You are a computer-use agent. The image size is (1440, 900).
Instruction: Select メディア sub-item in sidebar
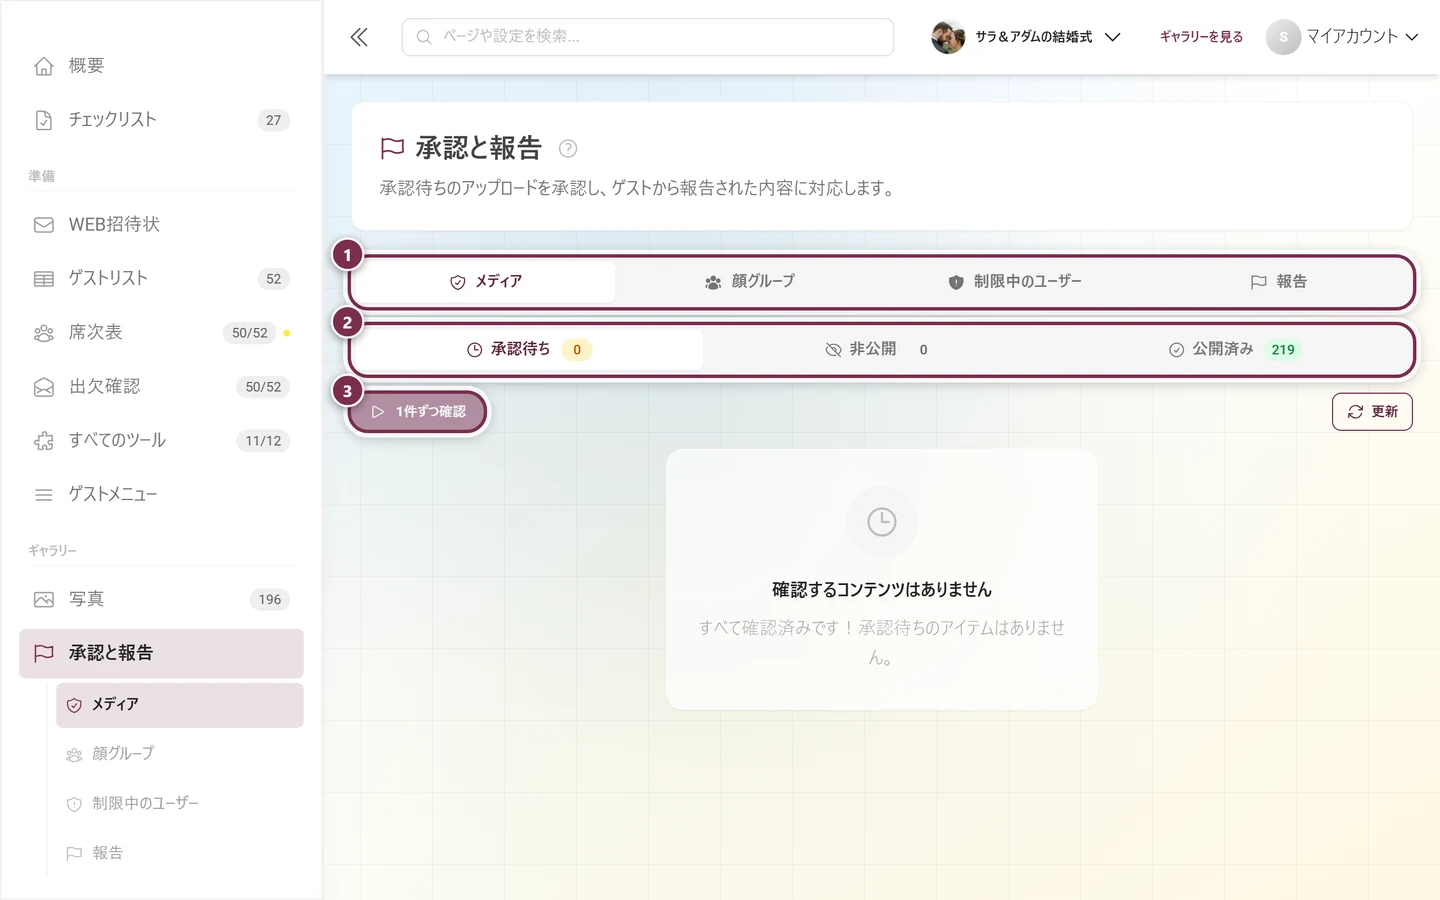click(180, 705)
